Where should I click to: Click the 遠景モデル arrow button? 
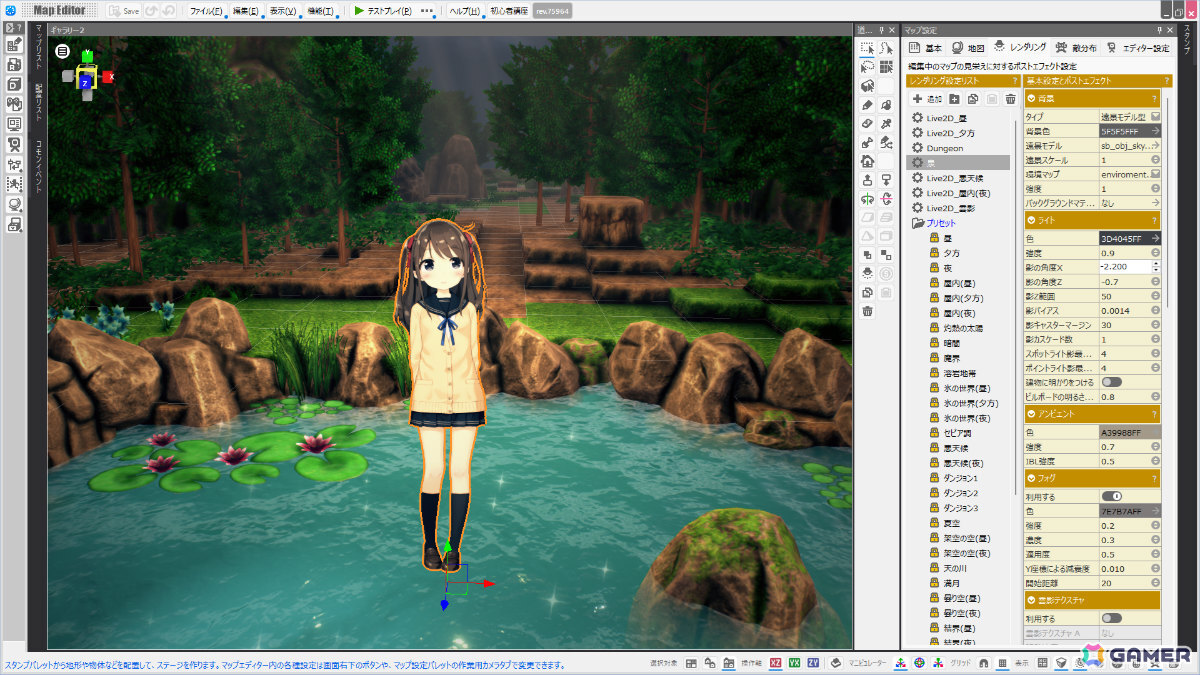pos(1155,145)
